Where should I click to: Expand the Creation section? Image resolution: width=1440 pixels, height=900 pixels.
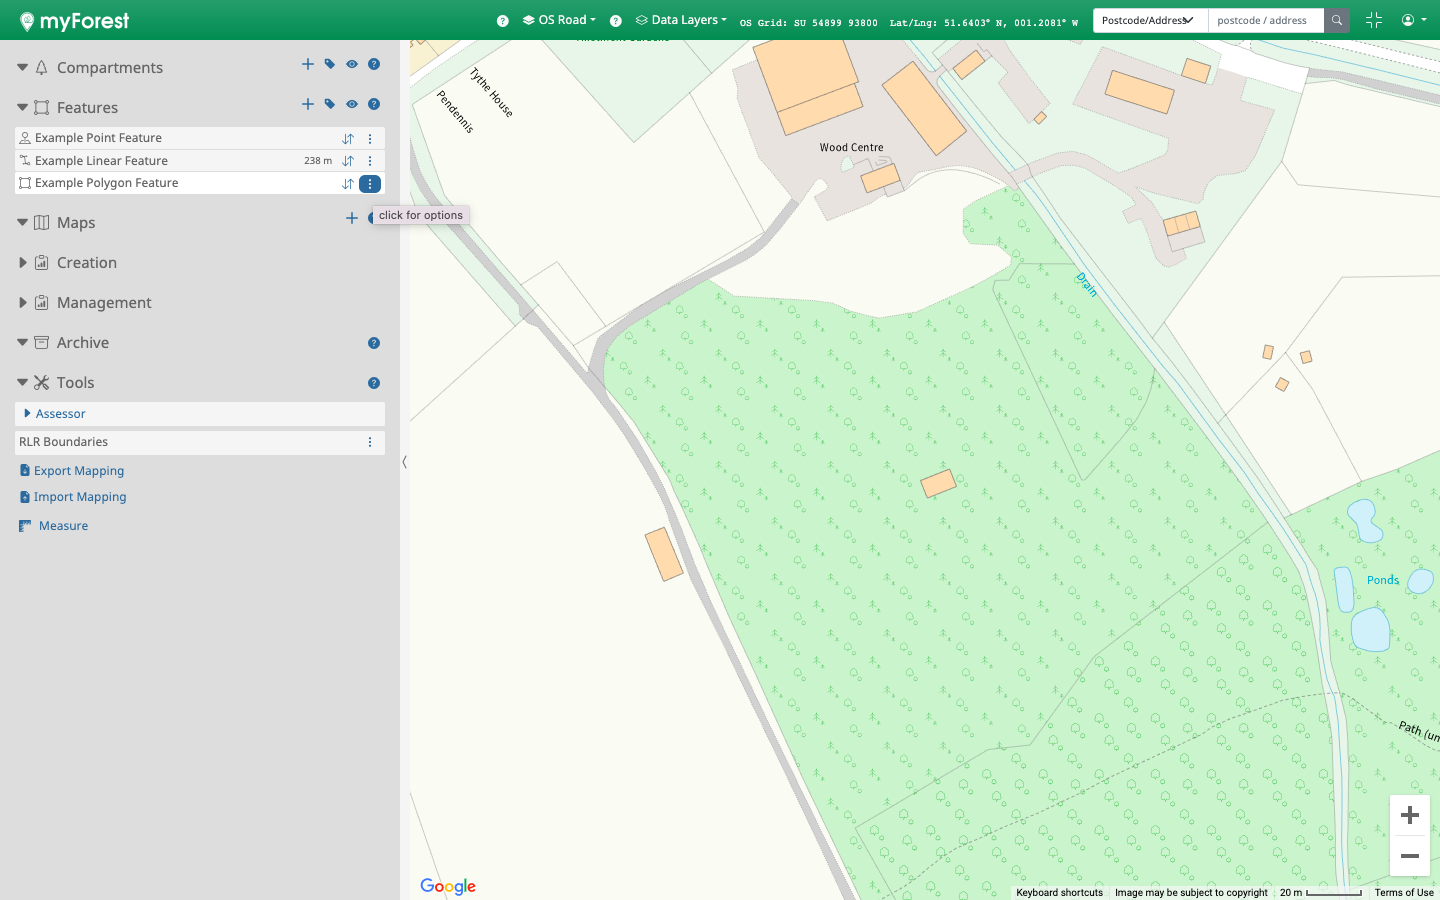point(23,263)
